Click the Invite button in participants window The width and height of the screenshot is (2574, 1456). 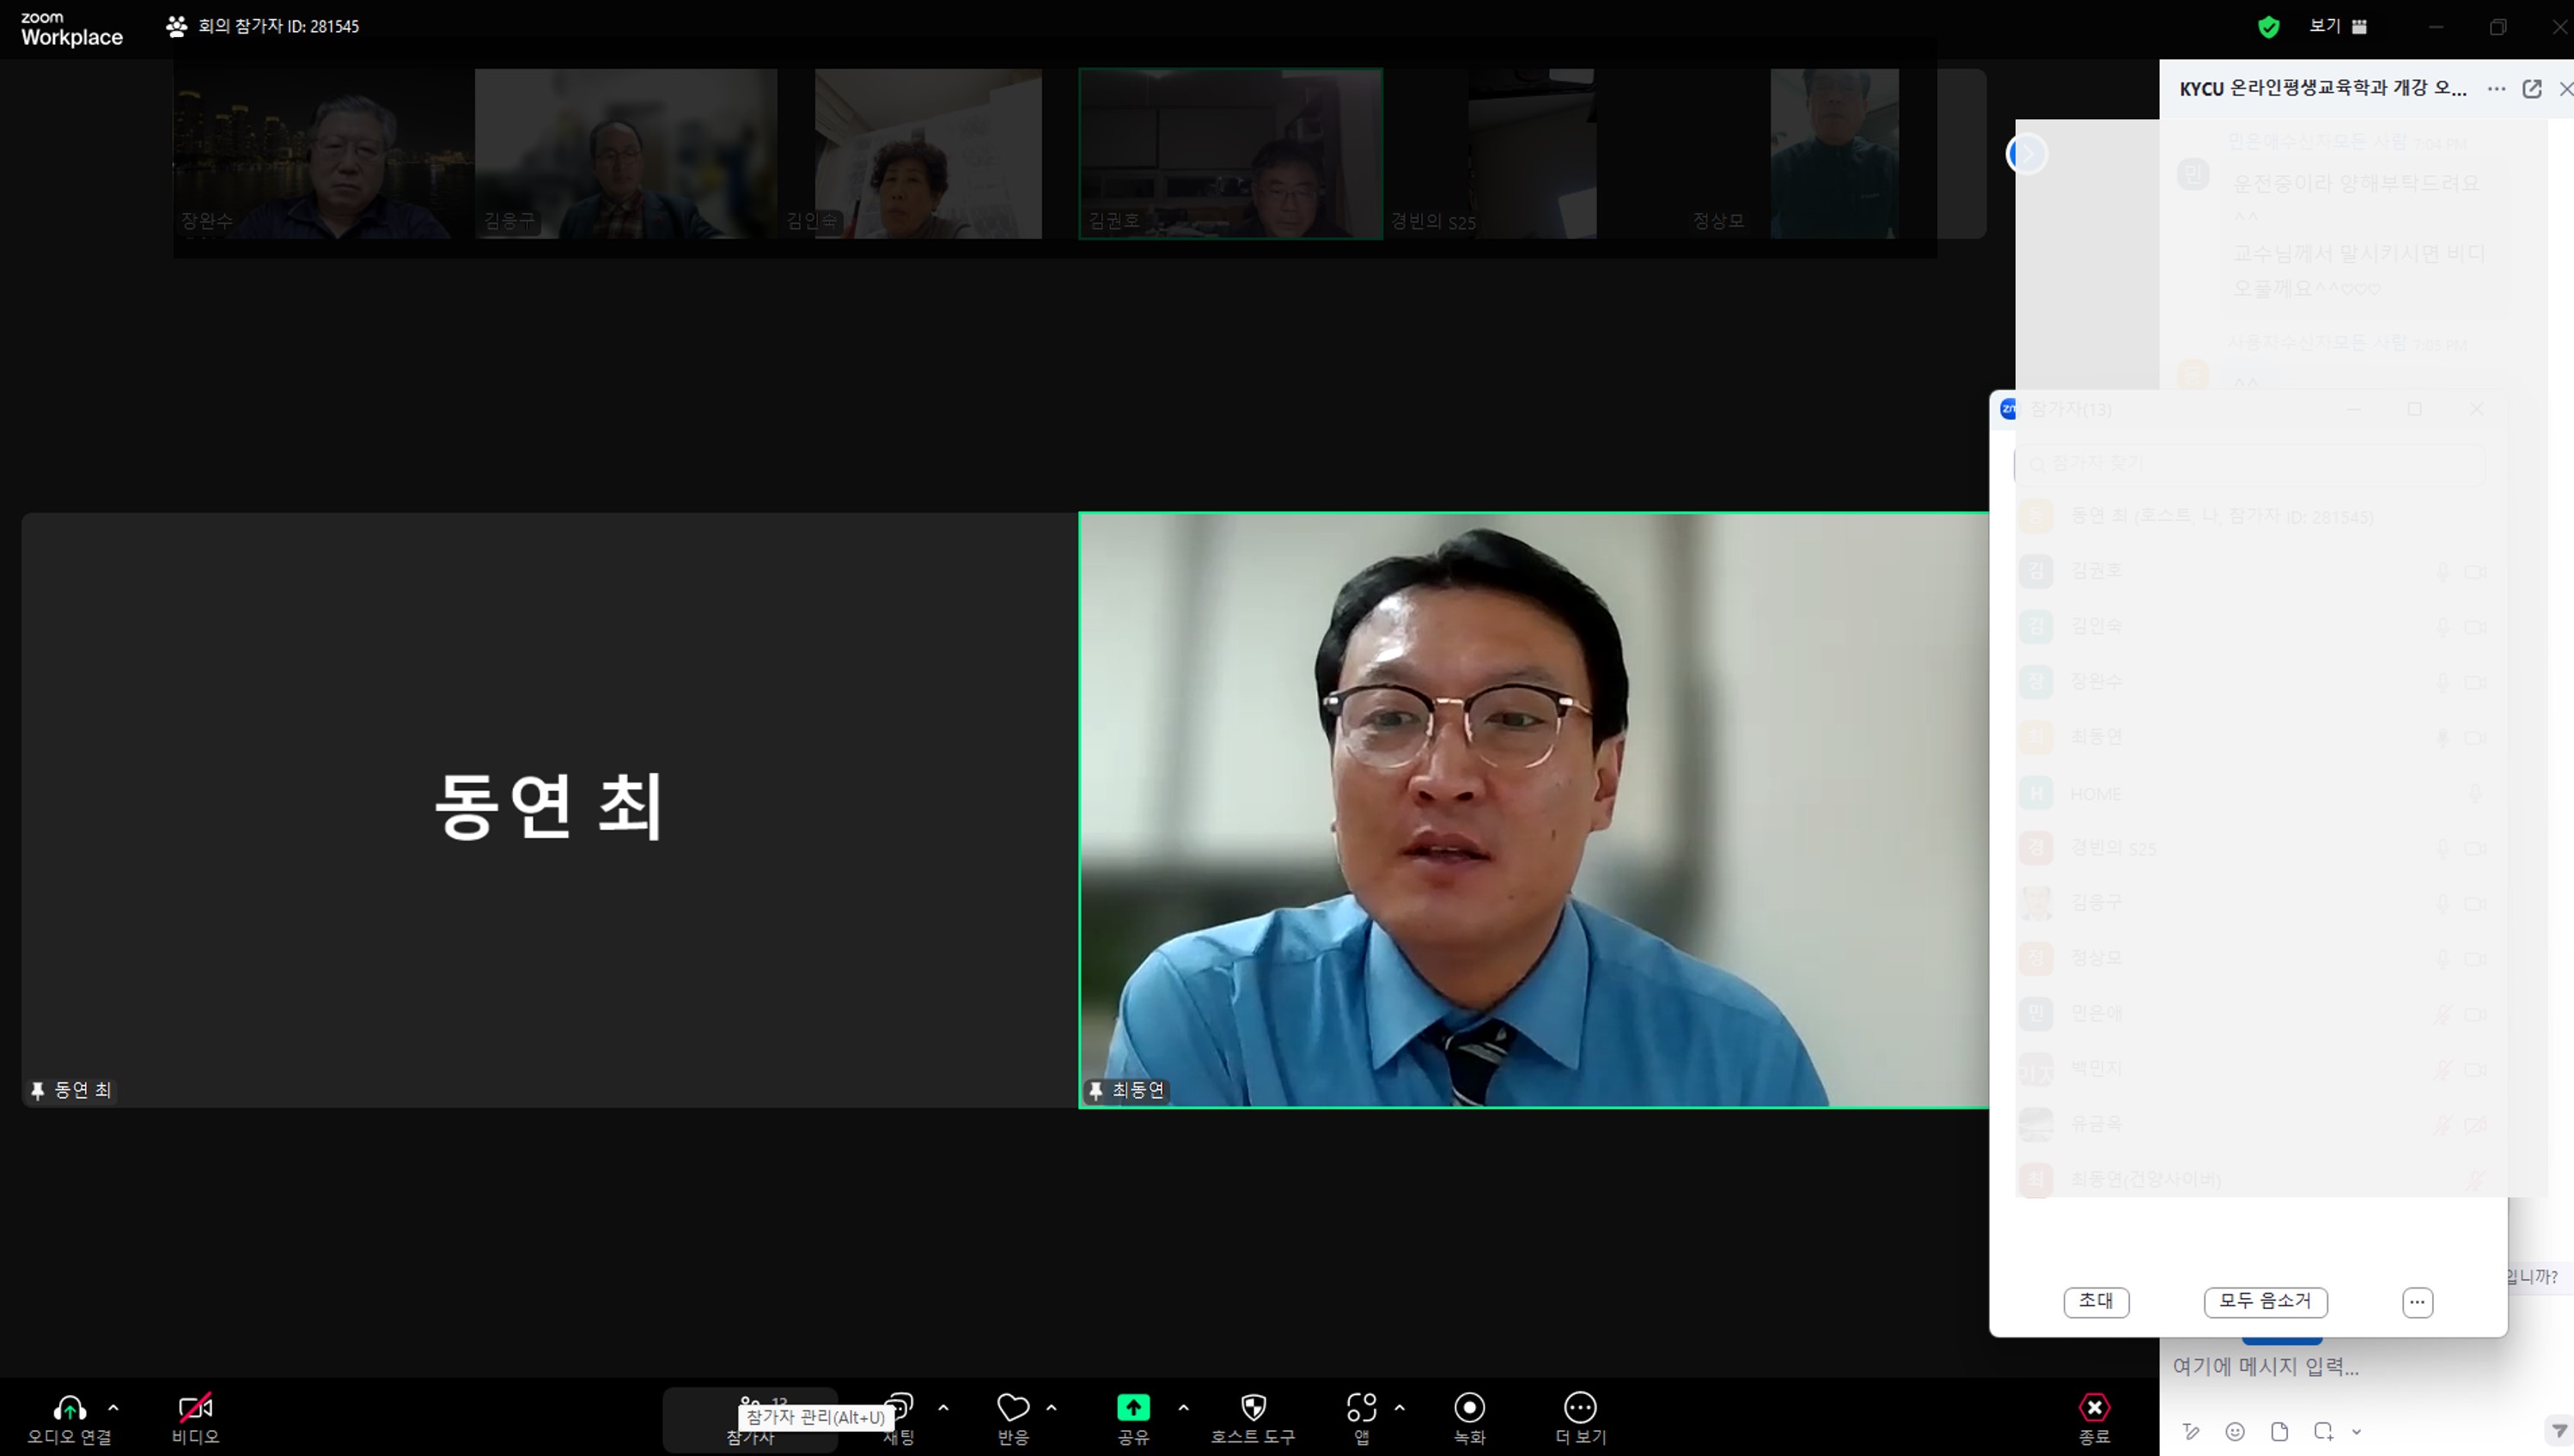(2096, 1302)
